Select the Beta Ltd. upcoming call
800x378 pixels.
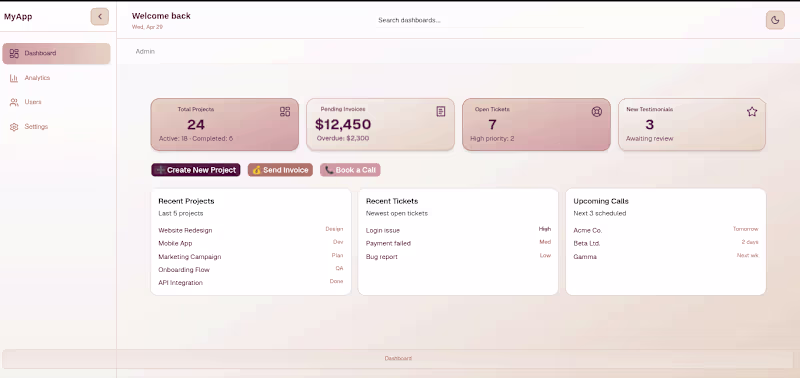666,243
